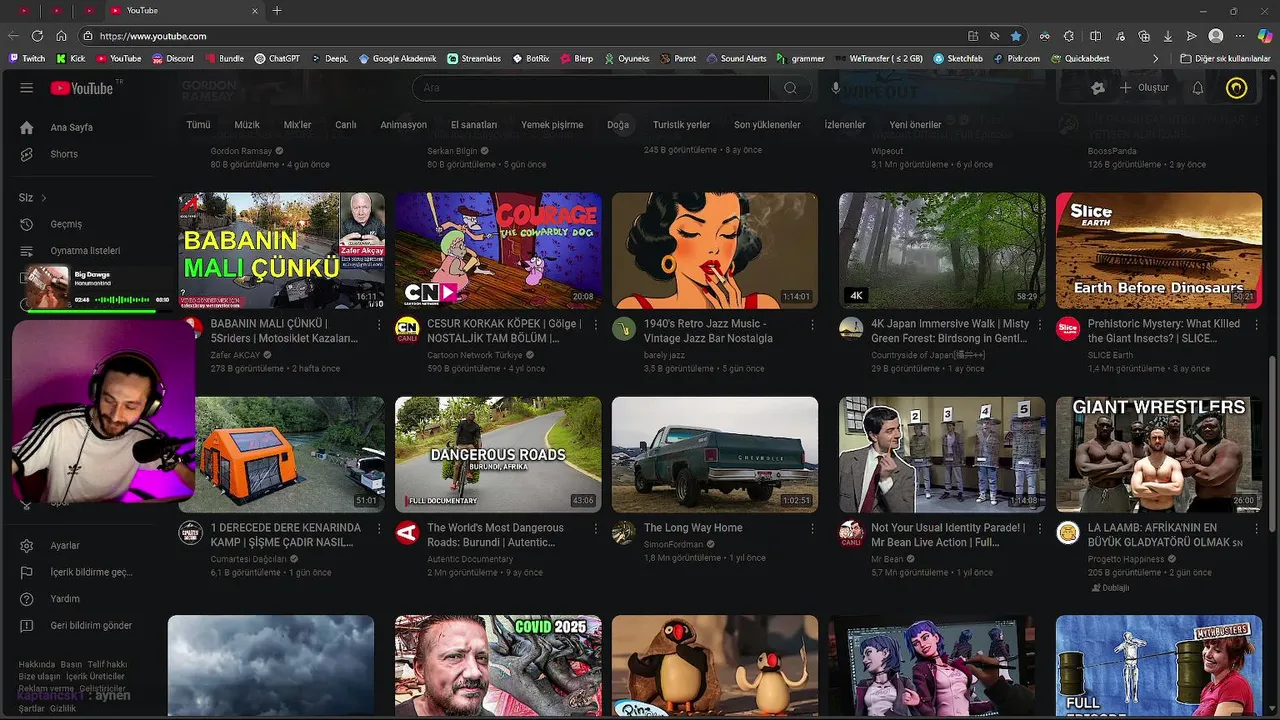Viewport: 1280px width, 720px height.
Task: Open the account avatar menu
Action: coord(1237,88)
